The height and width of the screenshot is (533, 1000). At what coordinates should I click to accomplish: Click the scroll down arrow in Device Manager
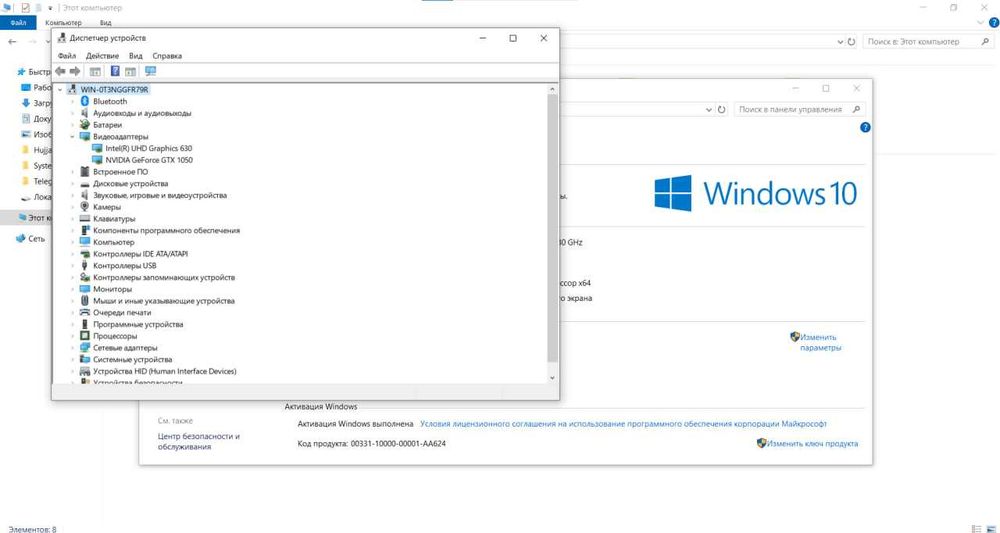[x=552, y=377]
